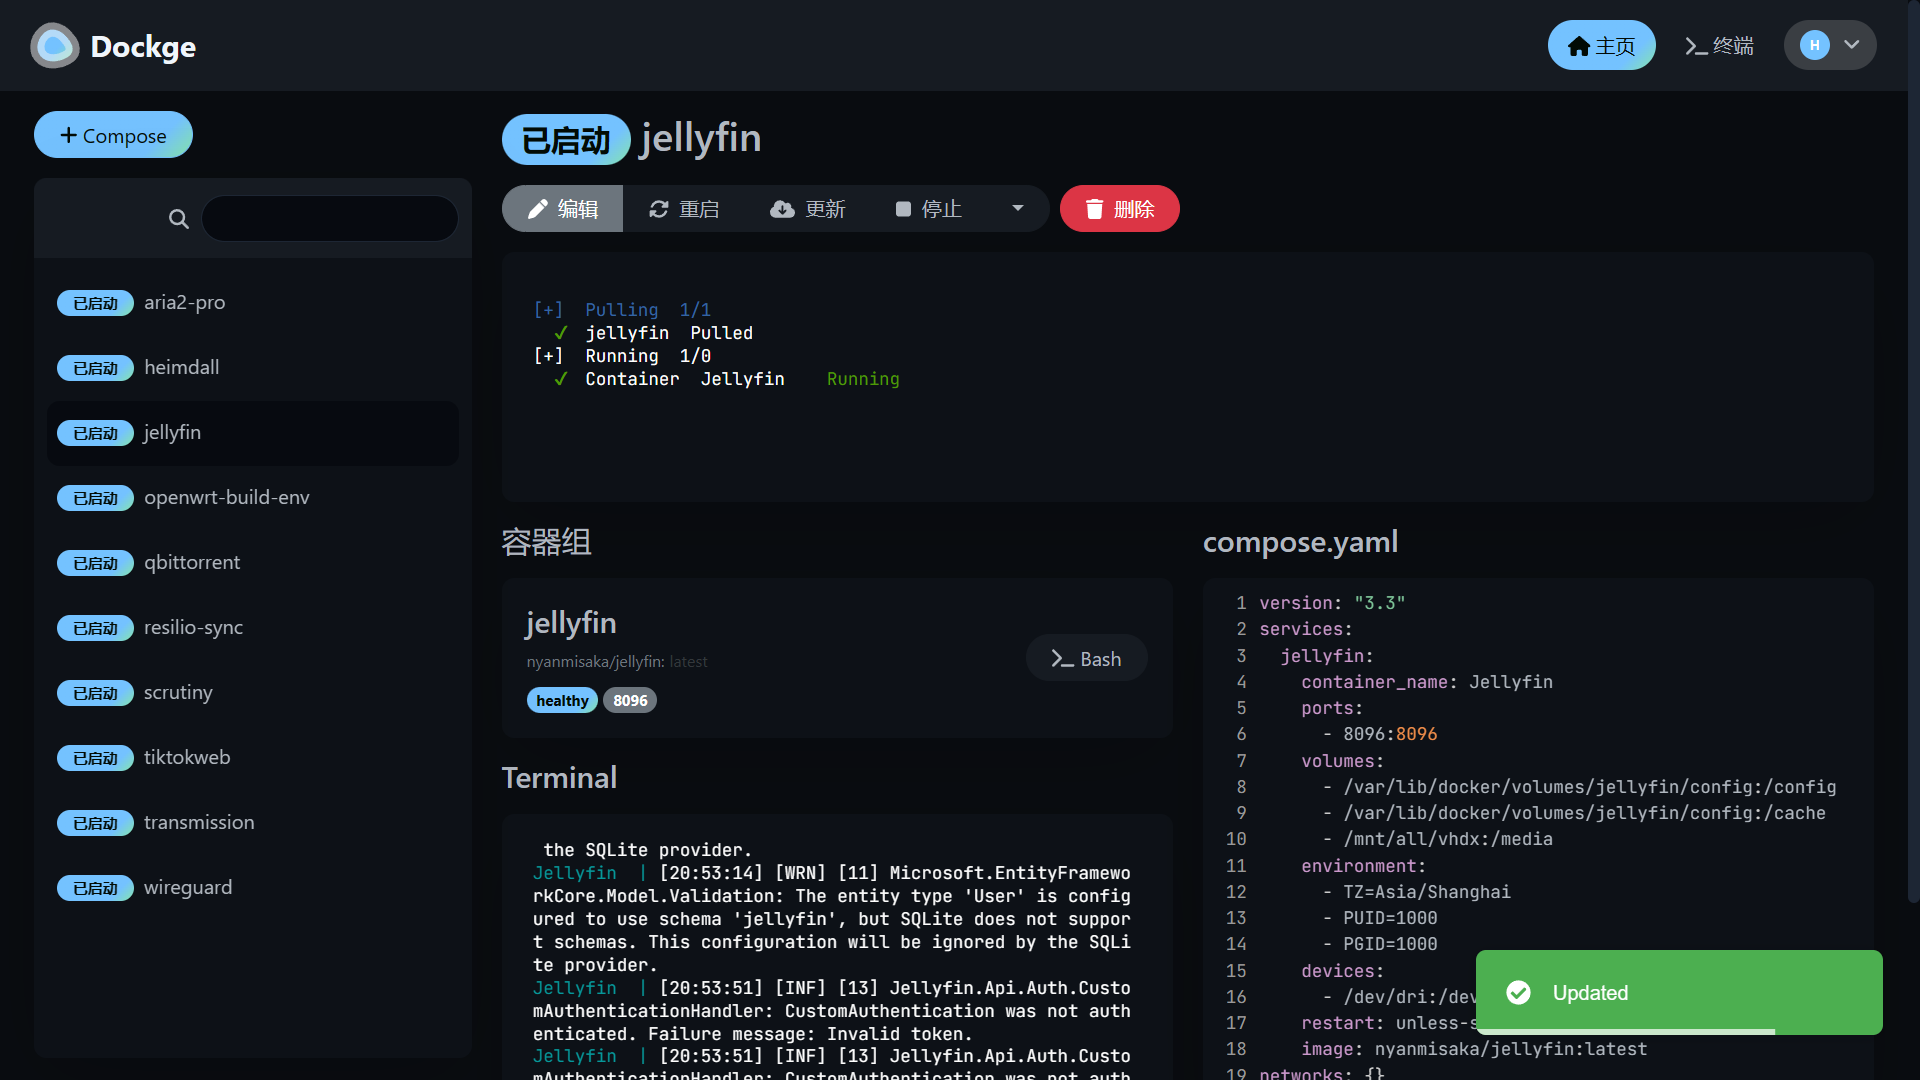
Task: Click the 8096 port badge
Action: [x=630, y=701]
